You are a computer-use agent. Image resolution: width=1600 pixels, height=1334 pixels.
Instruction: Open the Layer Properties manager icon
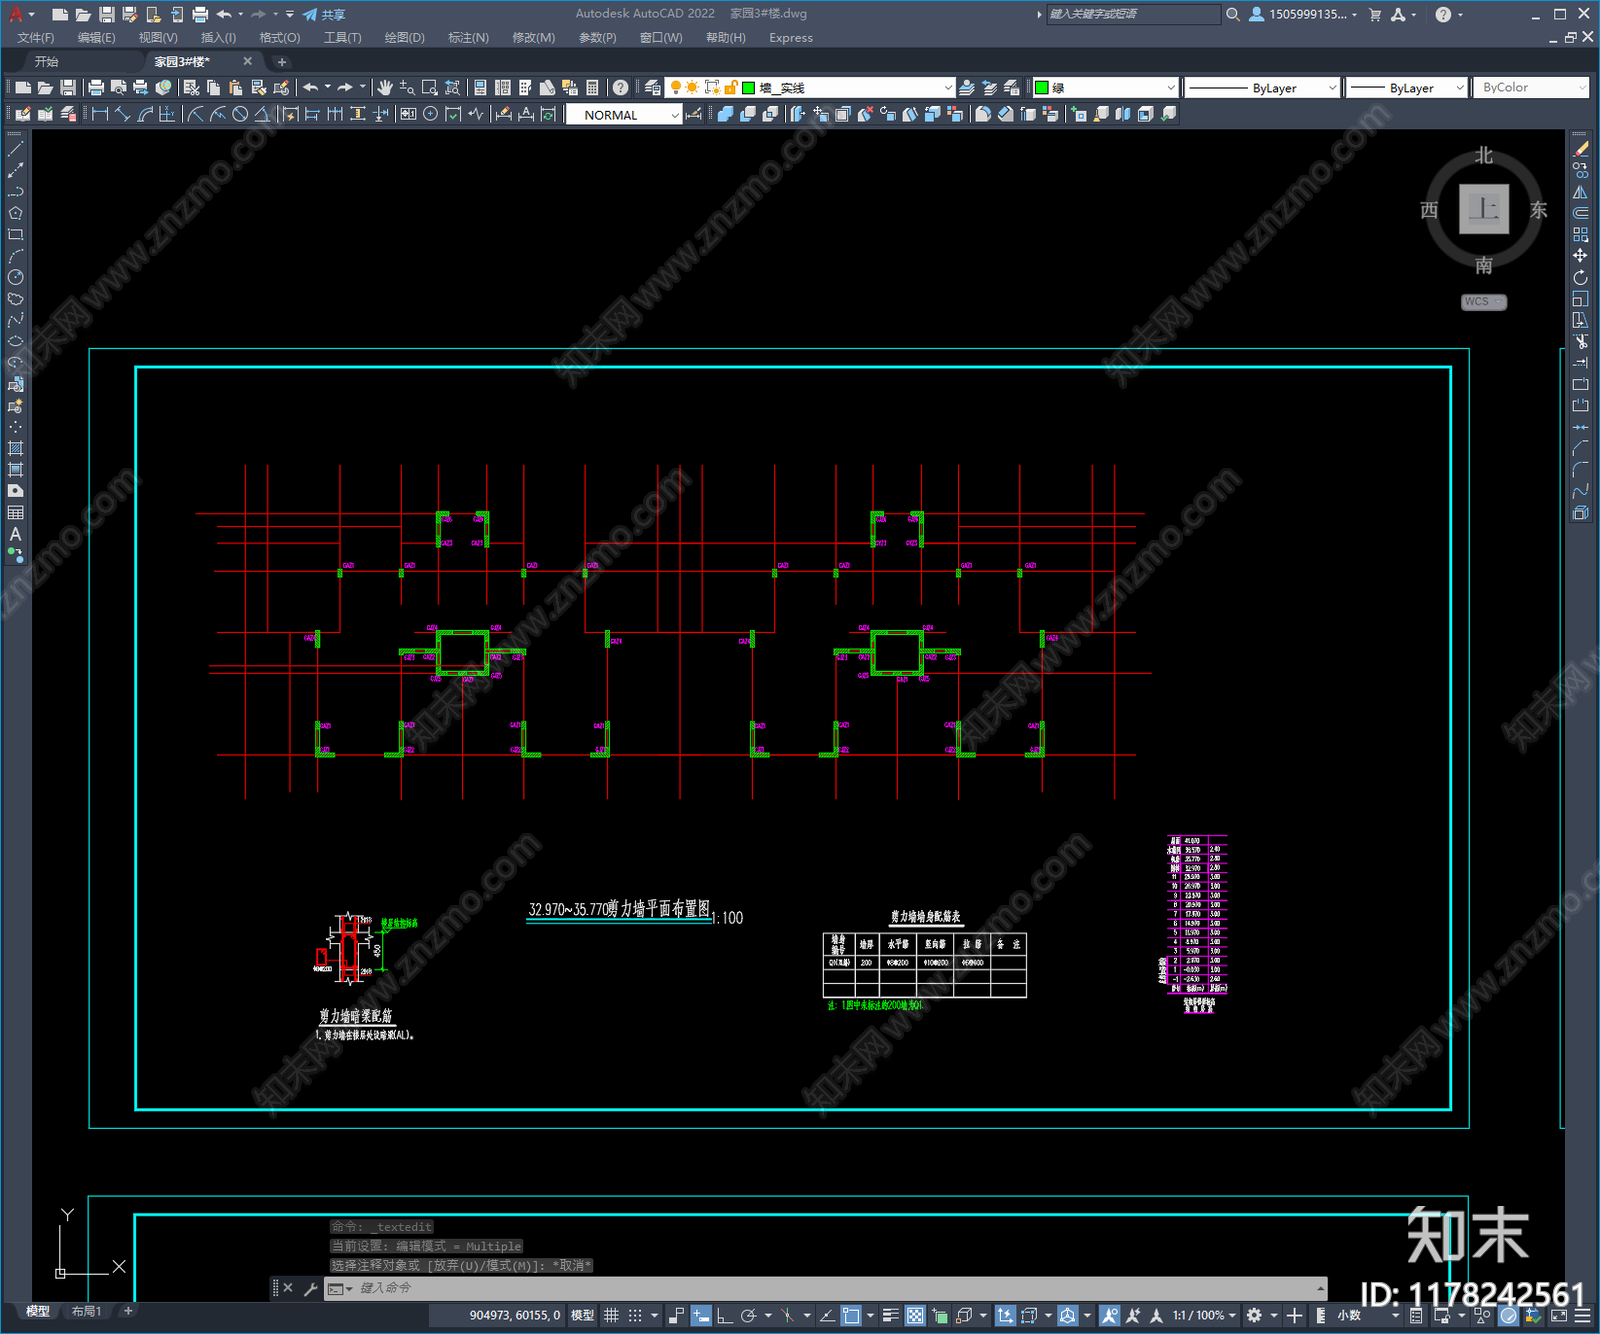tap(653, 88)
